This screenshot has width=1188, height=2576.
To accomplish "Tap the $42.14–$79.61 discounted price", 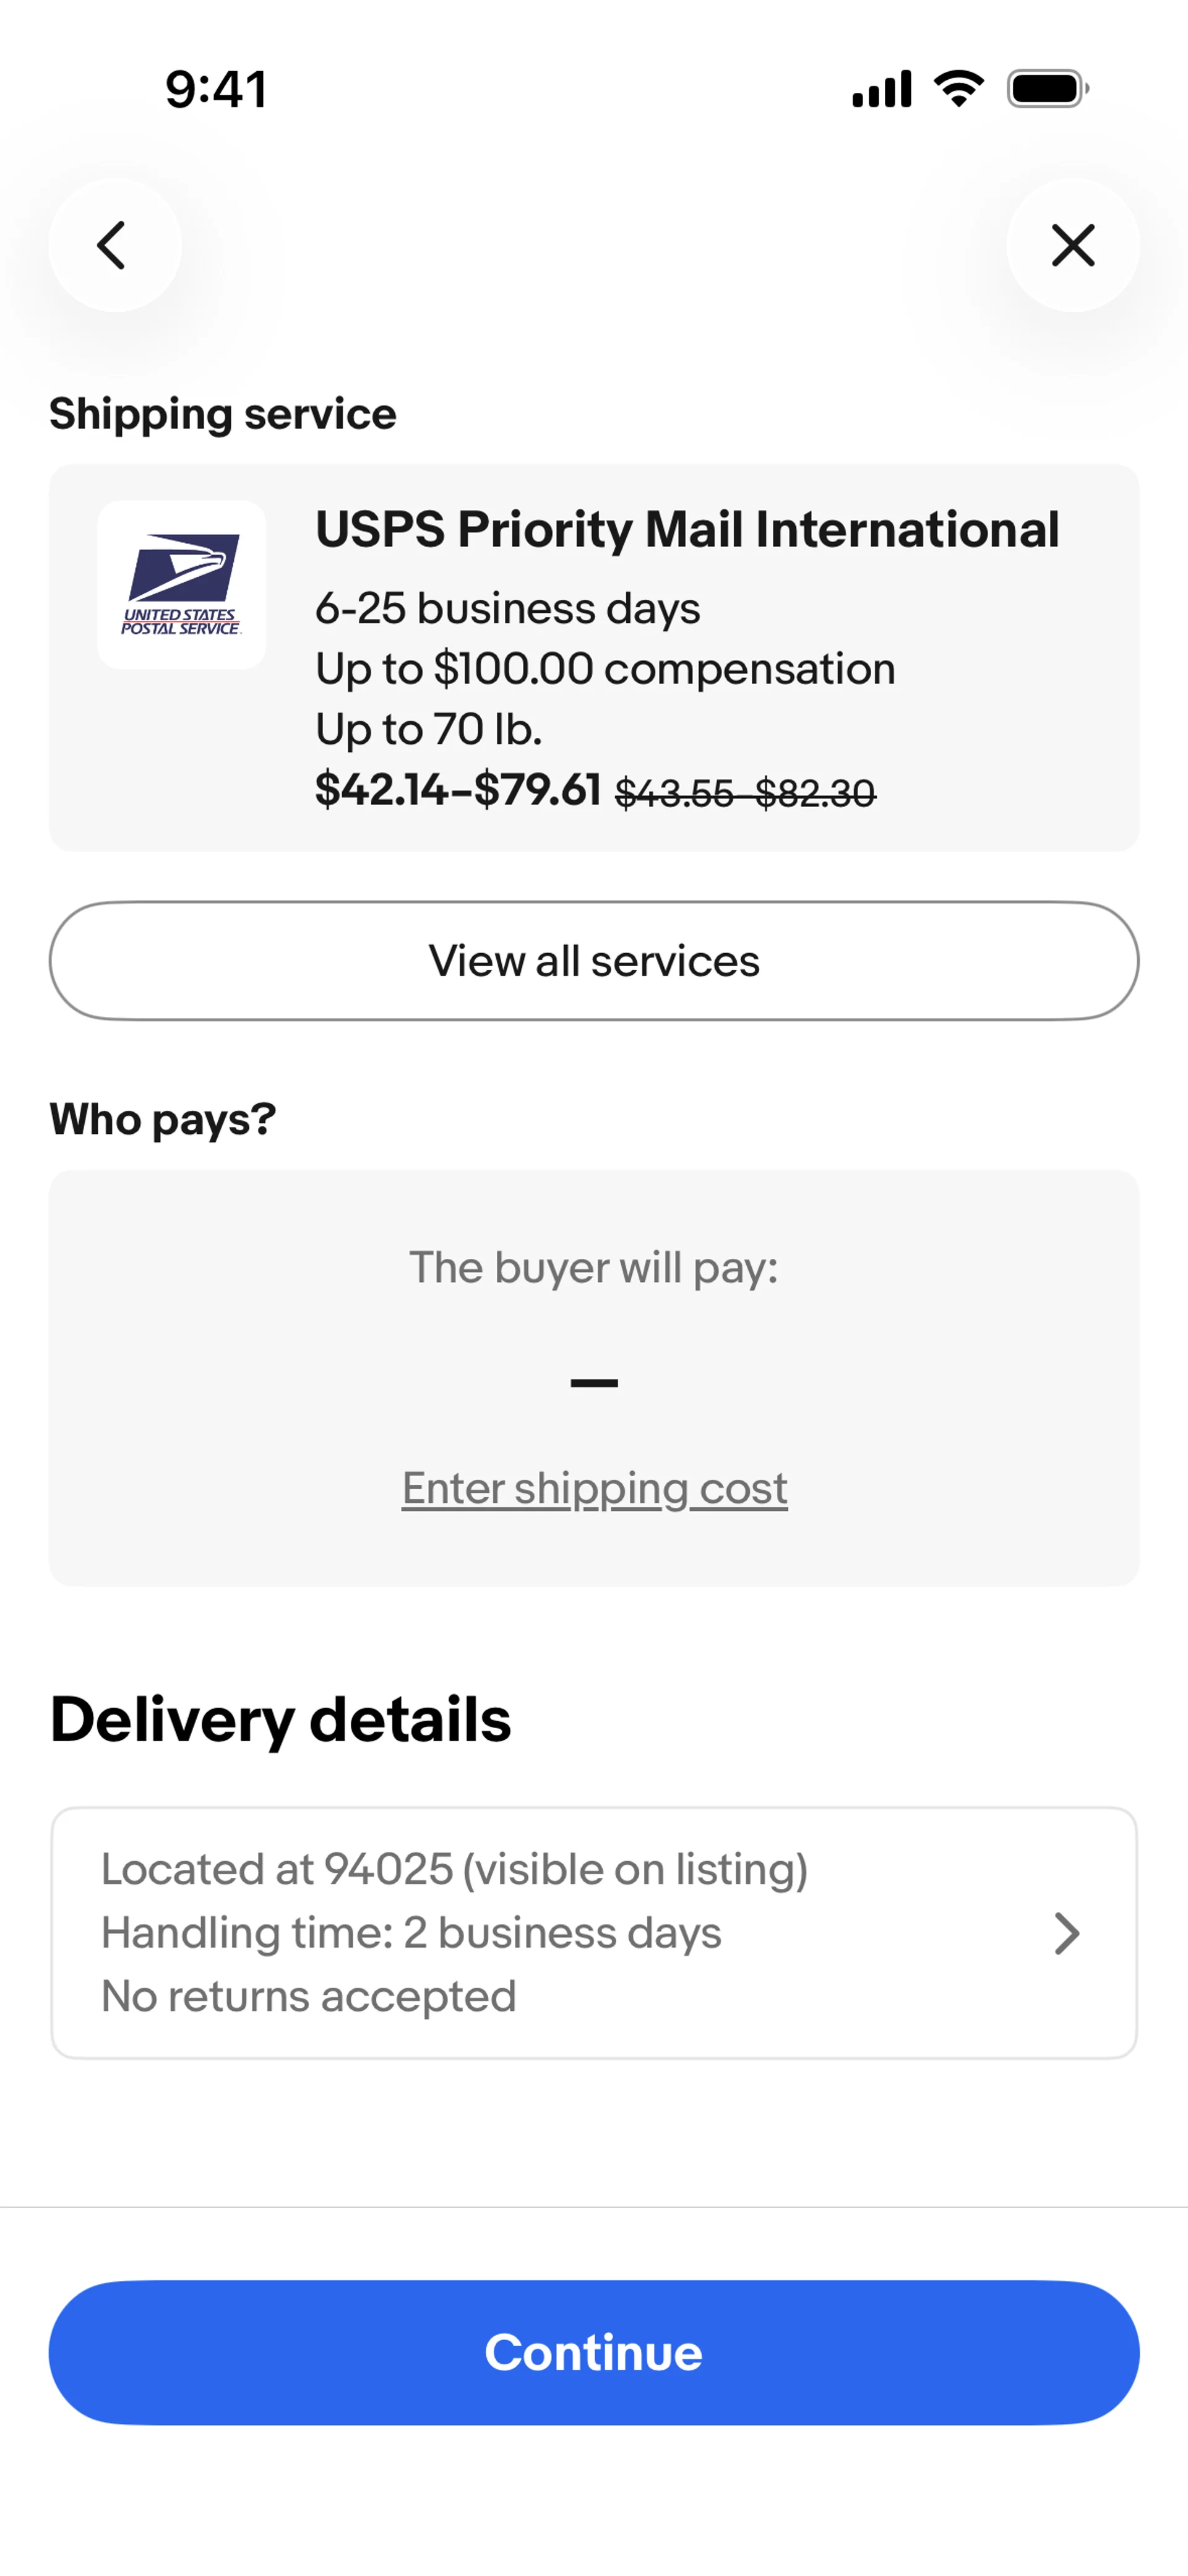I will [458, 790].
